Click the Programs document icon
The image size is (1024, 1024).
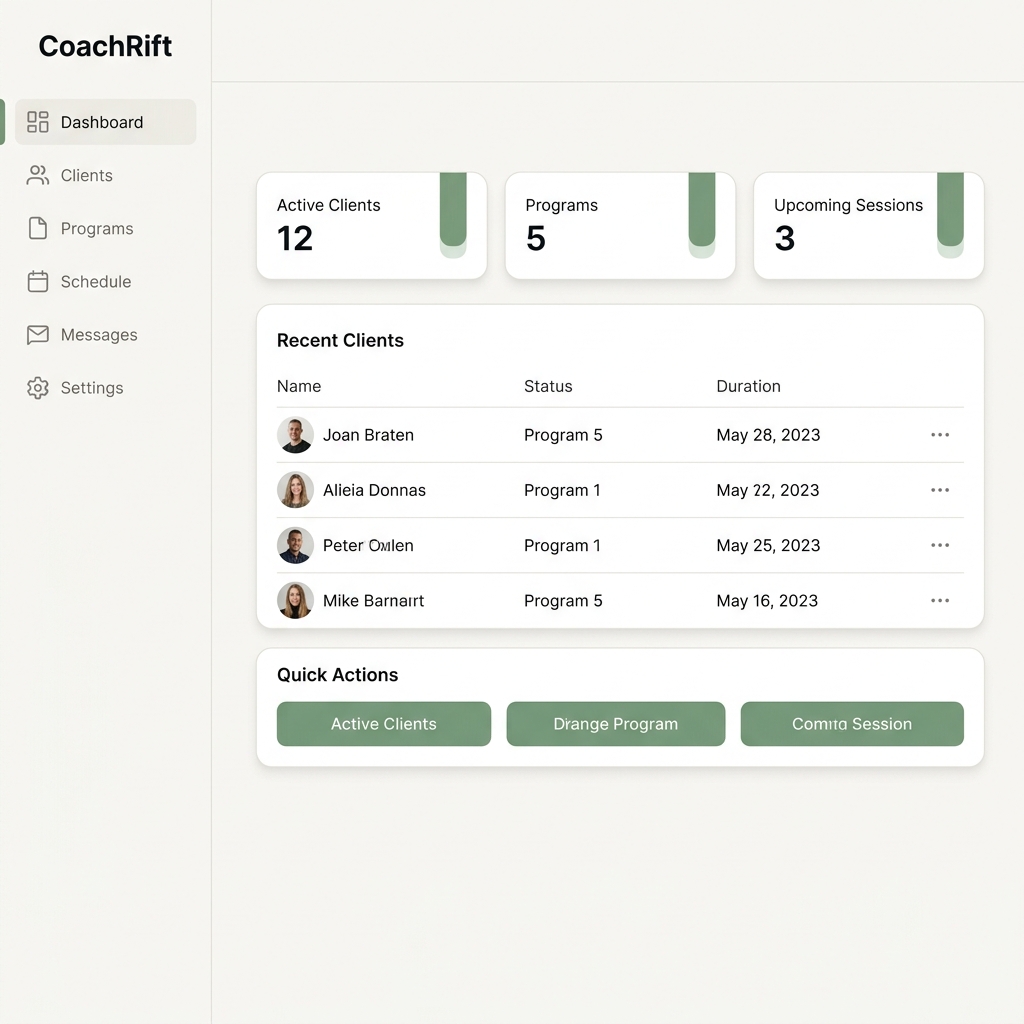pyautogui.click(x=38, y=229)
